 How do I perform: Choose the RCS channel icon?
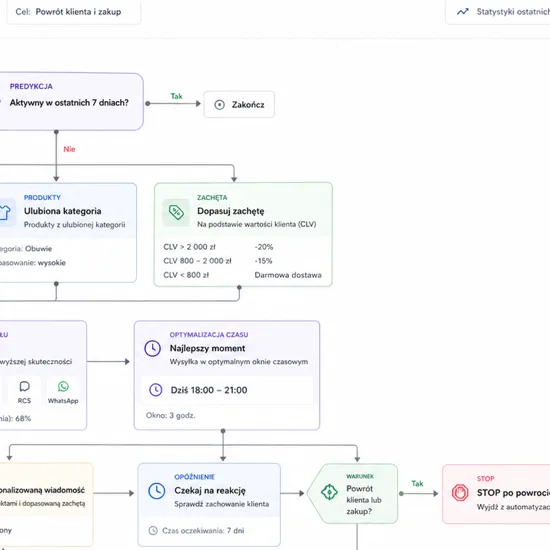pos(24,387)
